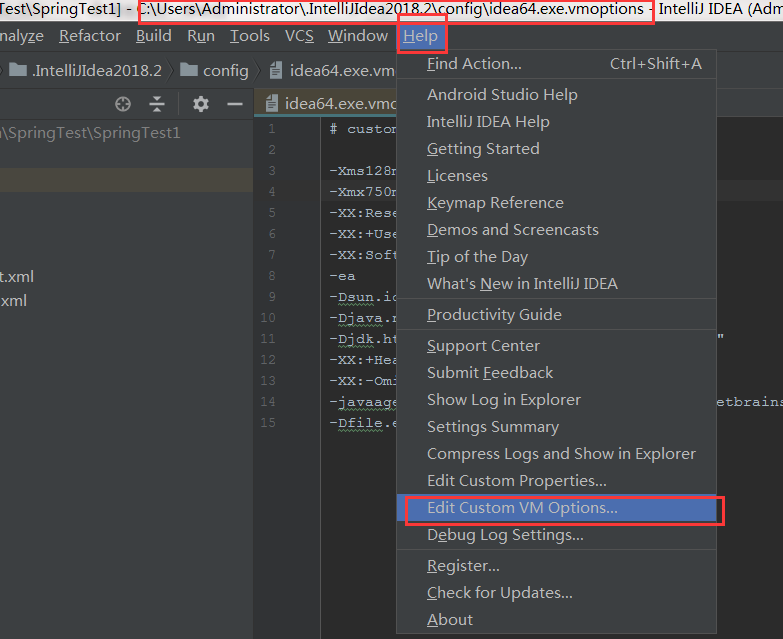Screen dimensions: 783x639
Task: Click the -Xms128 line in editor
Action: click(x=363, y=171)
